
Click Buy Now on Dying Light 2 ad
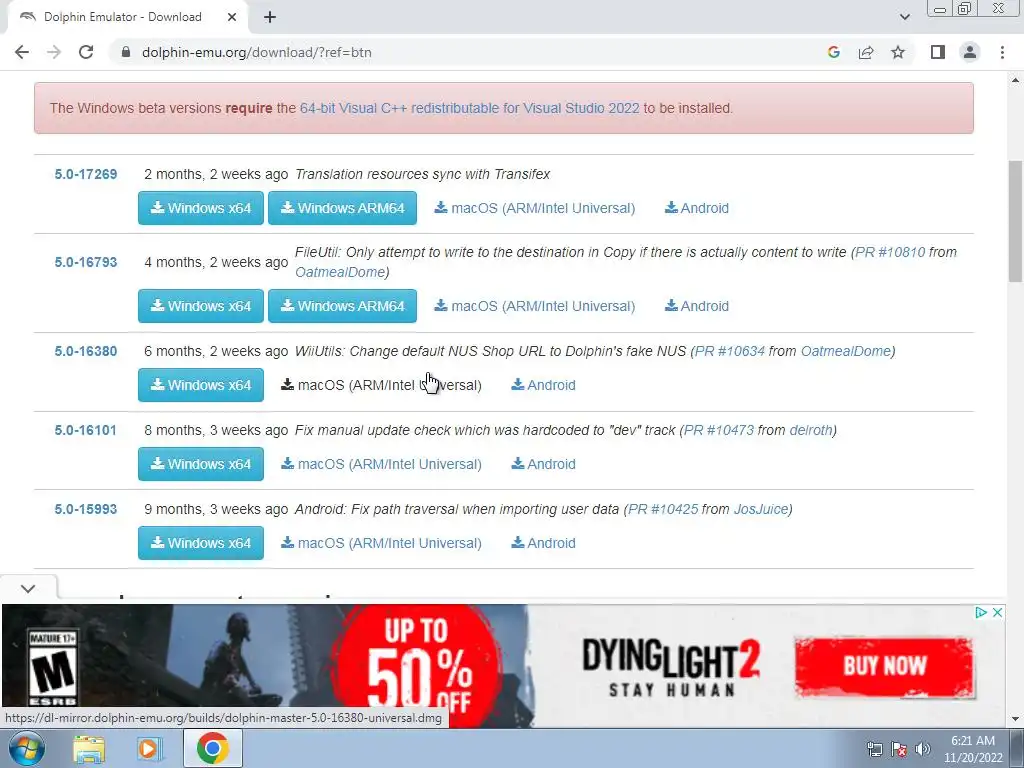884,666
